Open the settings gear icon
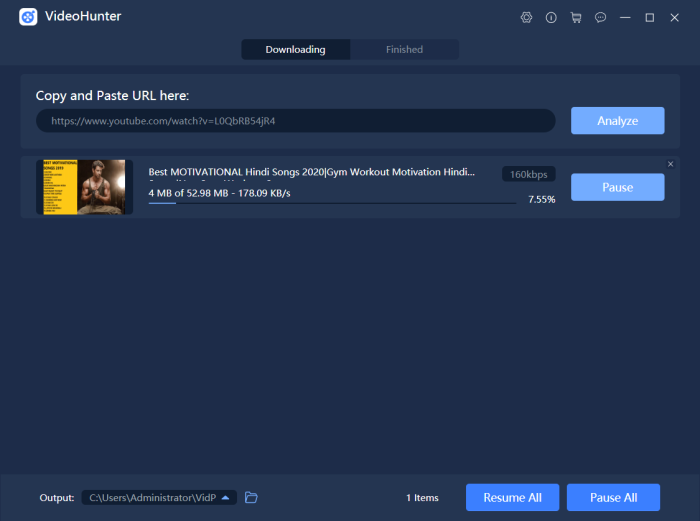 point(526,17)
